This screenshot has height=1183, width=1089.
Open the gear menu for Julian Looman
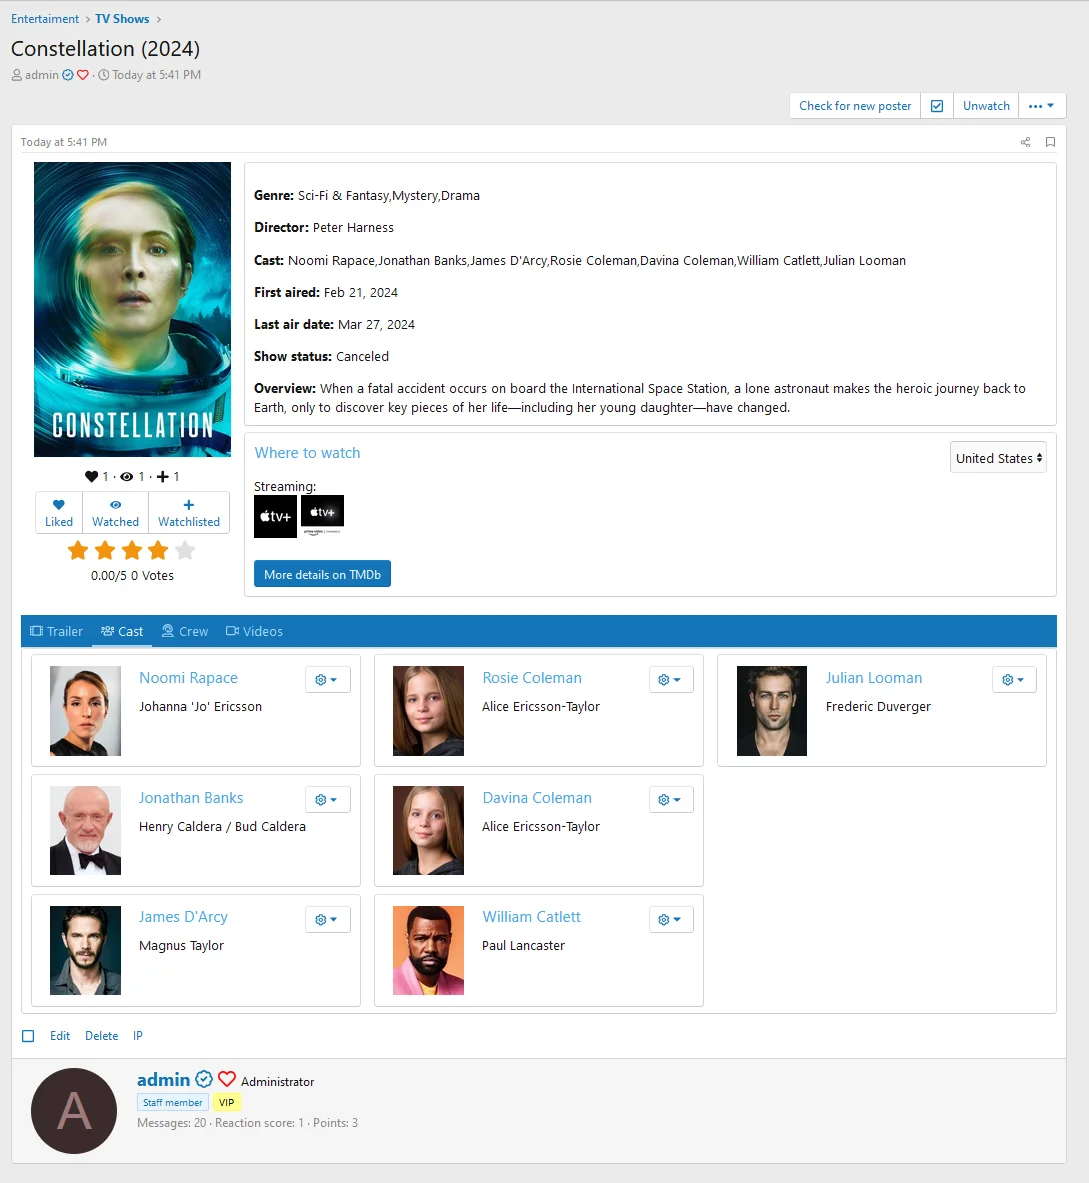point(1014,680)
